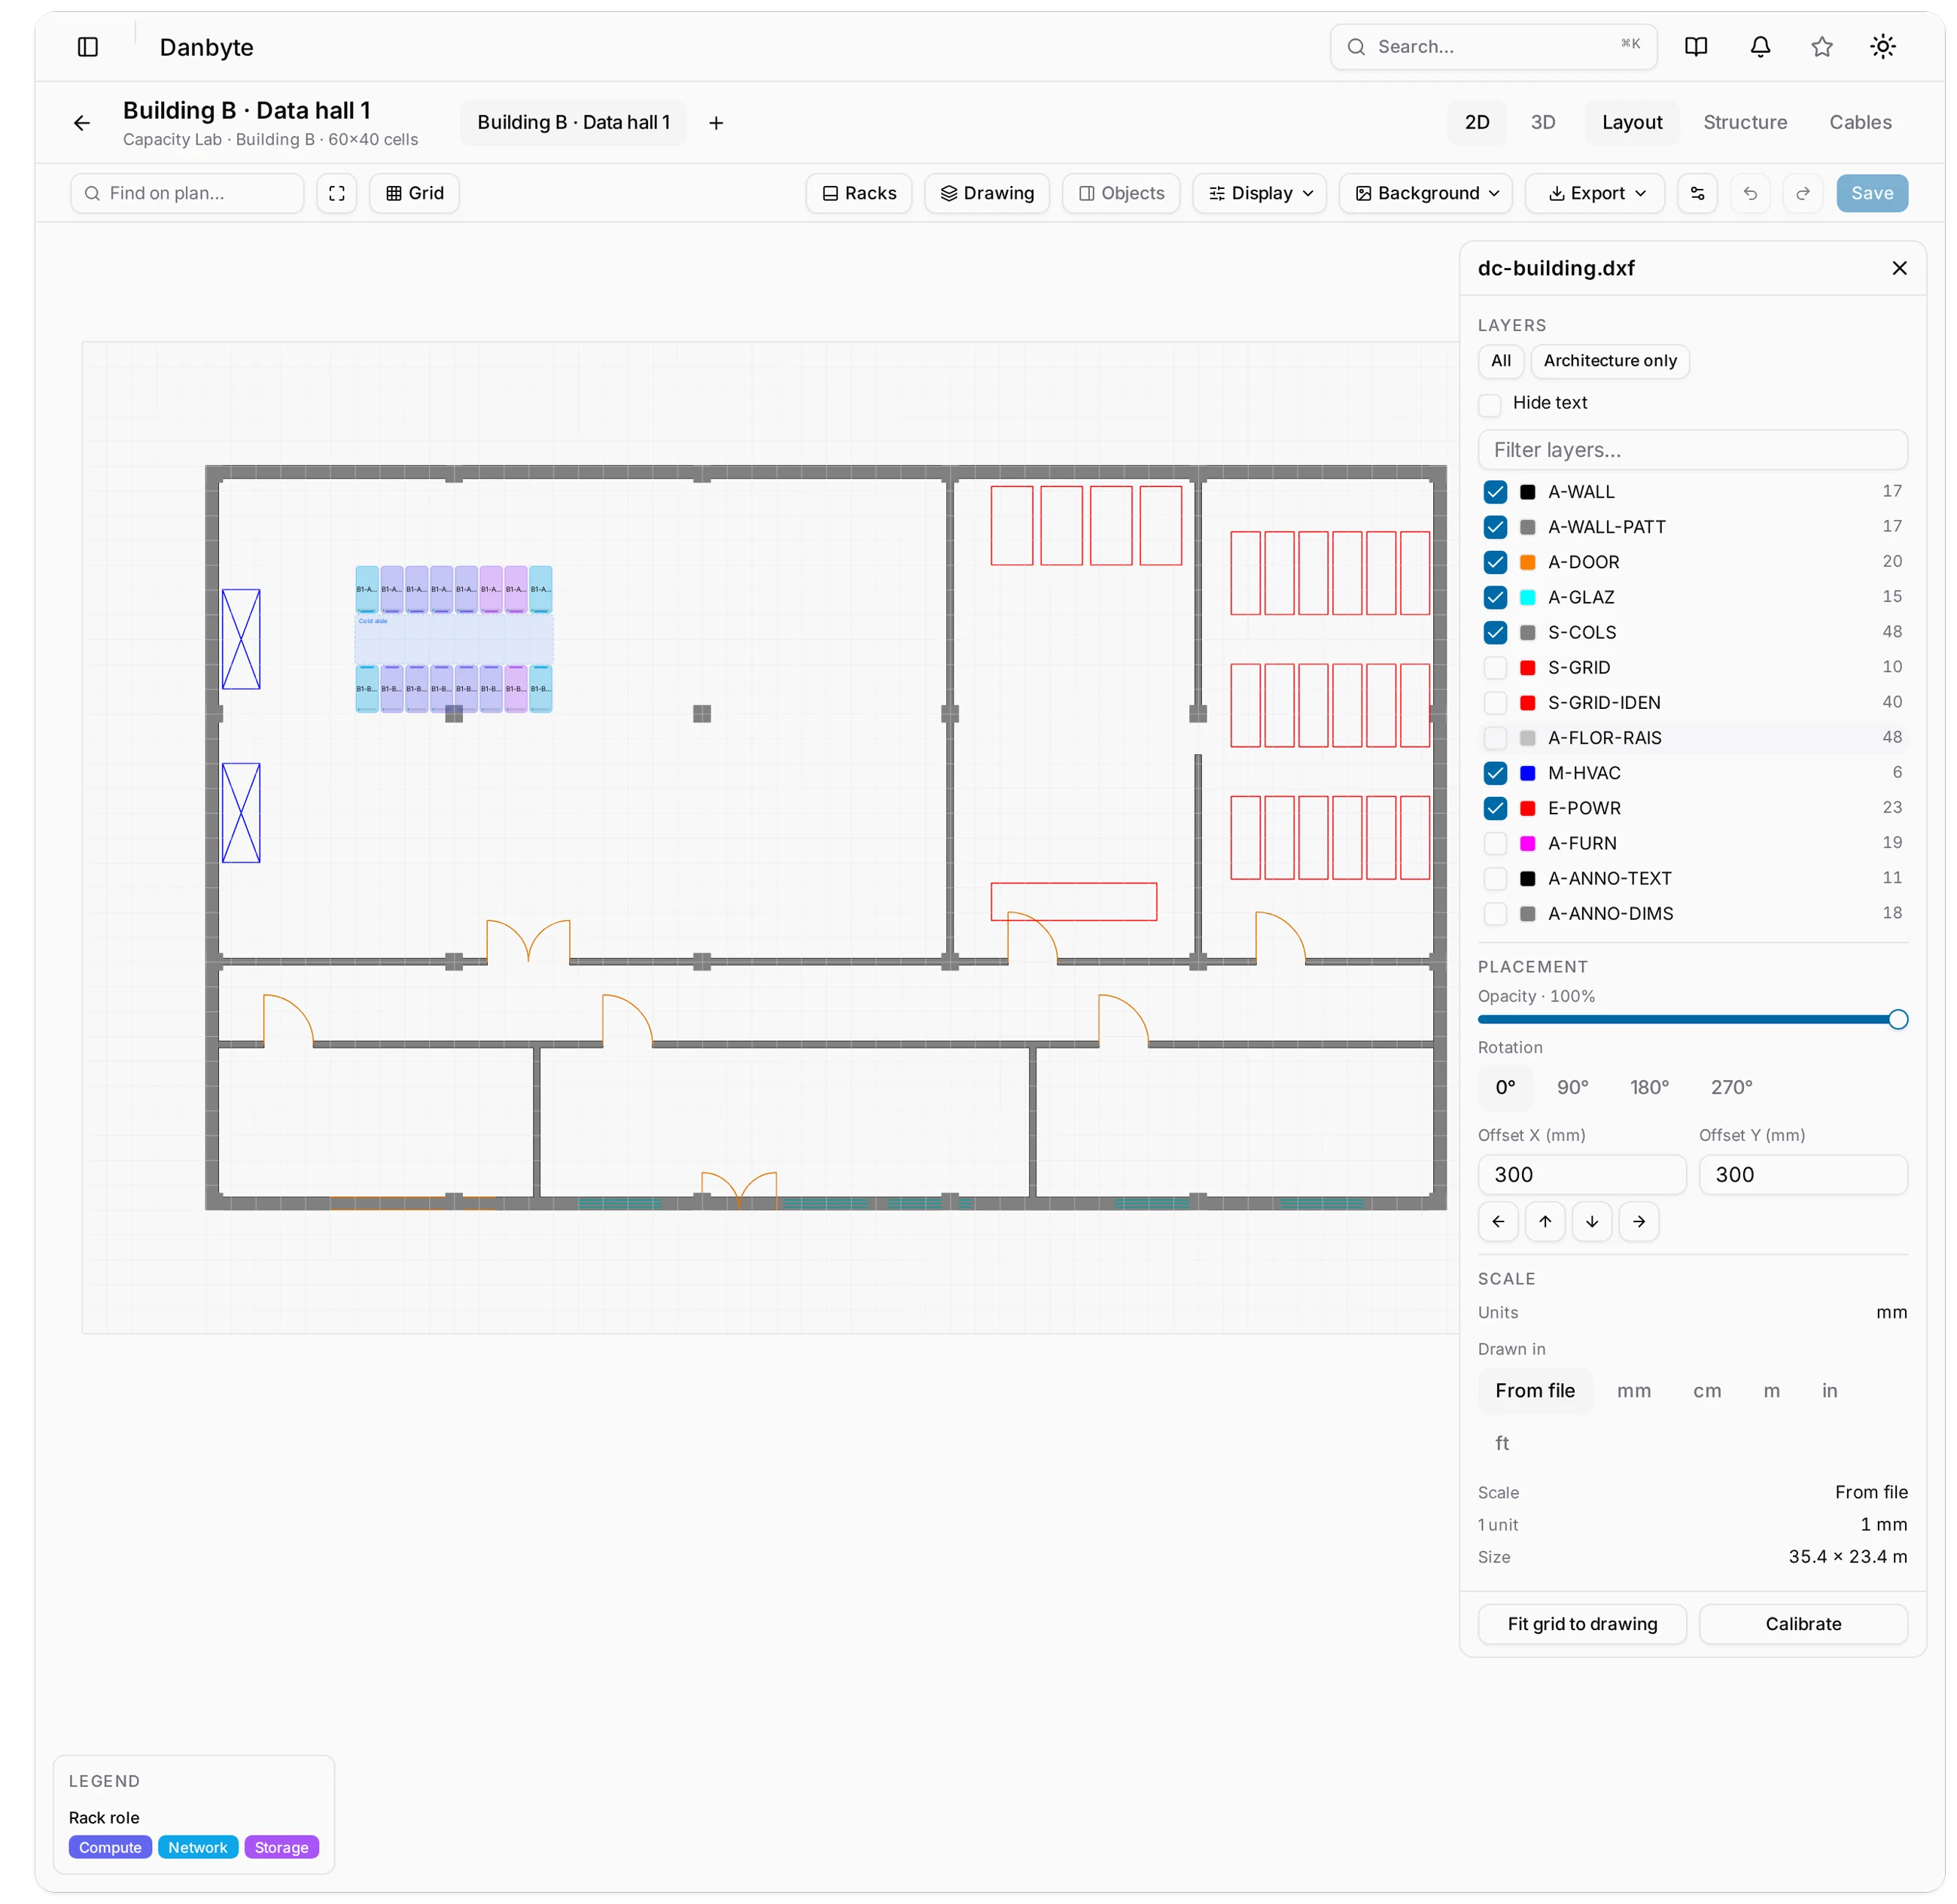This screenshot has width=1957, height=1904.
Task: Disable the M-HVAC layer
Action: (x=1495, y=773)
